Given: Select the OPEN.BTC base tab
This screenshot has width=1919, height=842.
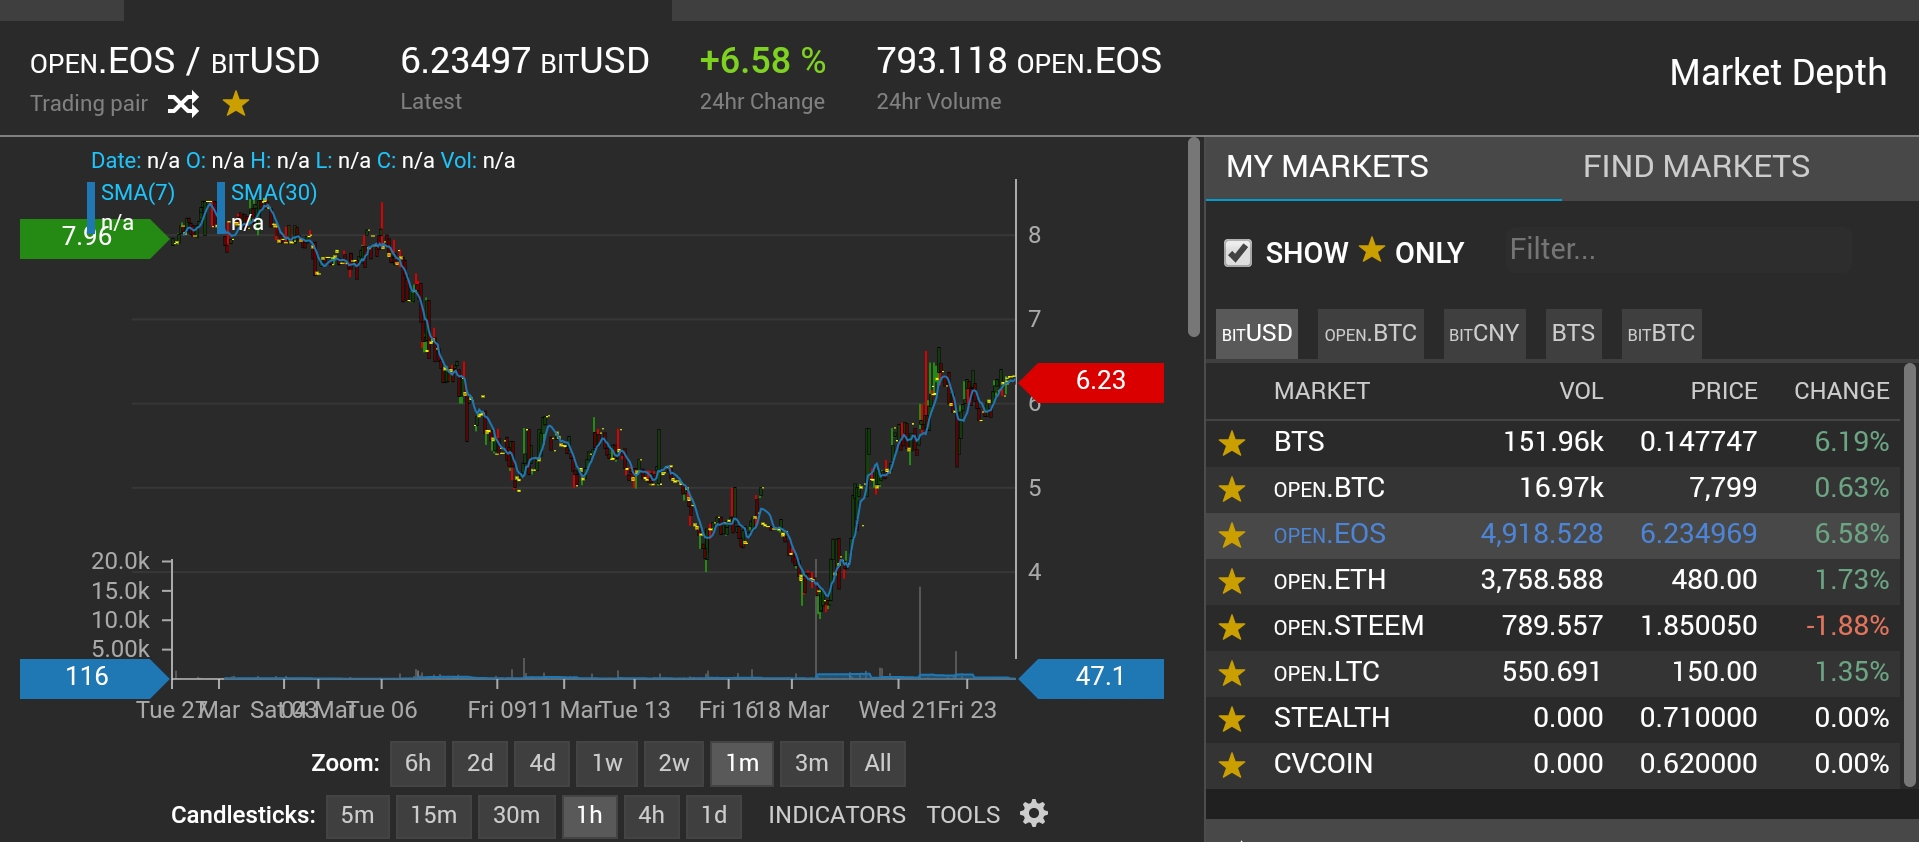Looking at the screenshot, I should click(x=1370, y=333).
